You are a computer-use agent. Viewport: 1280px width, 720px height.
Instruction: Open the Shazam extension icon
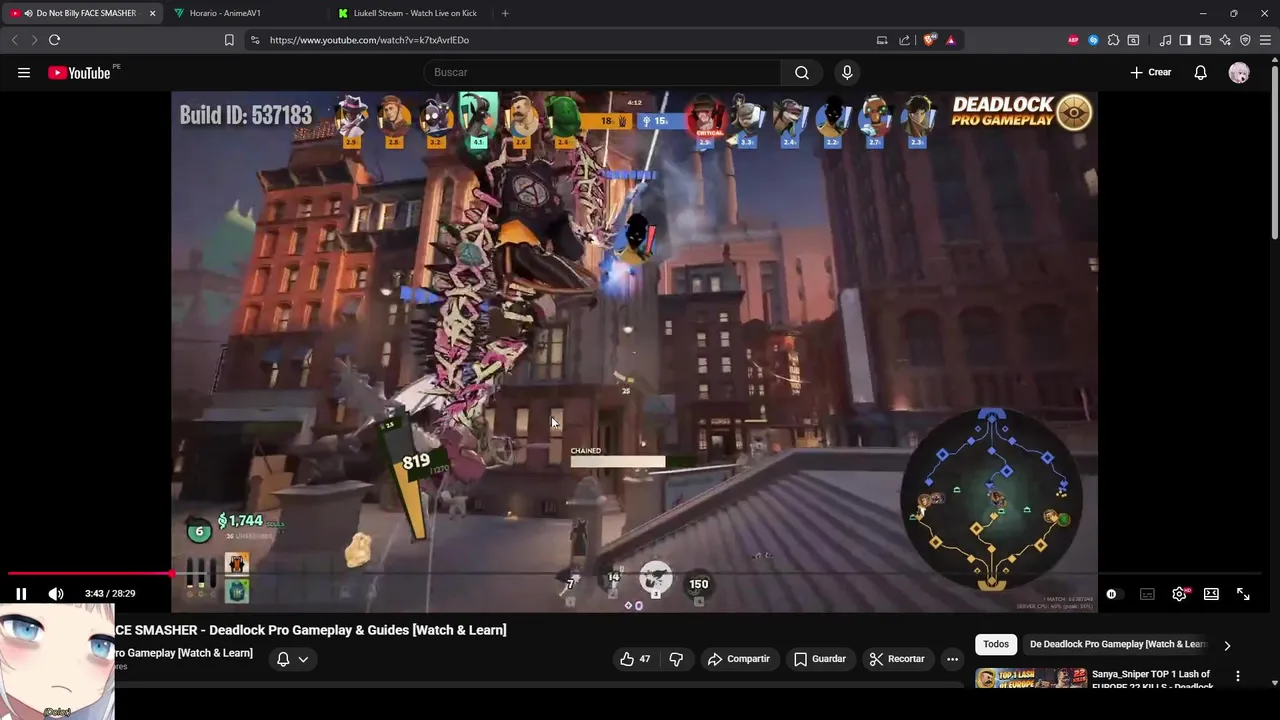[x=1093, y=40]
